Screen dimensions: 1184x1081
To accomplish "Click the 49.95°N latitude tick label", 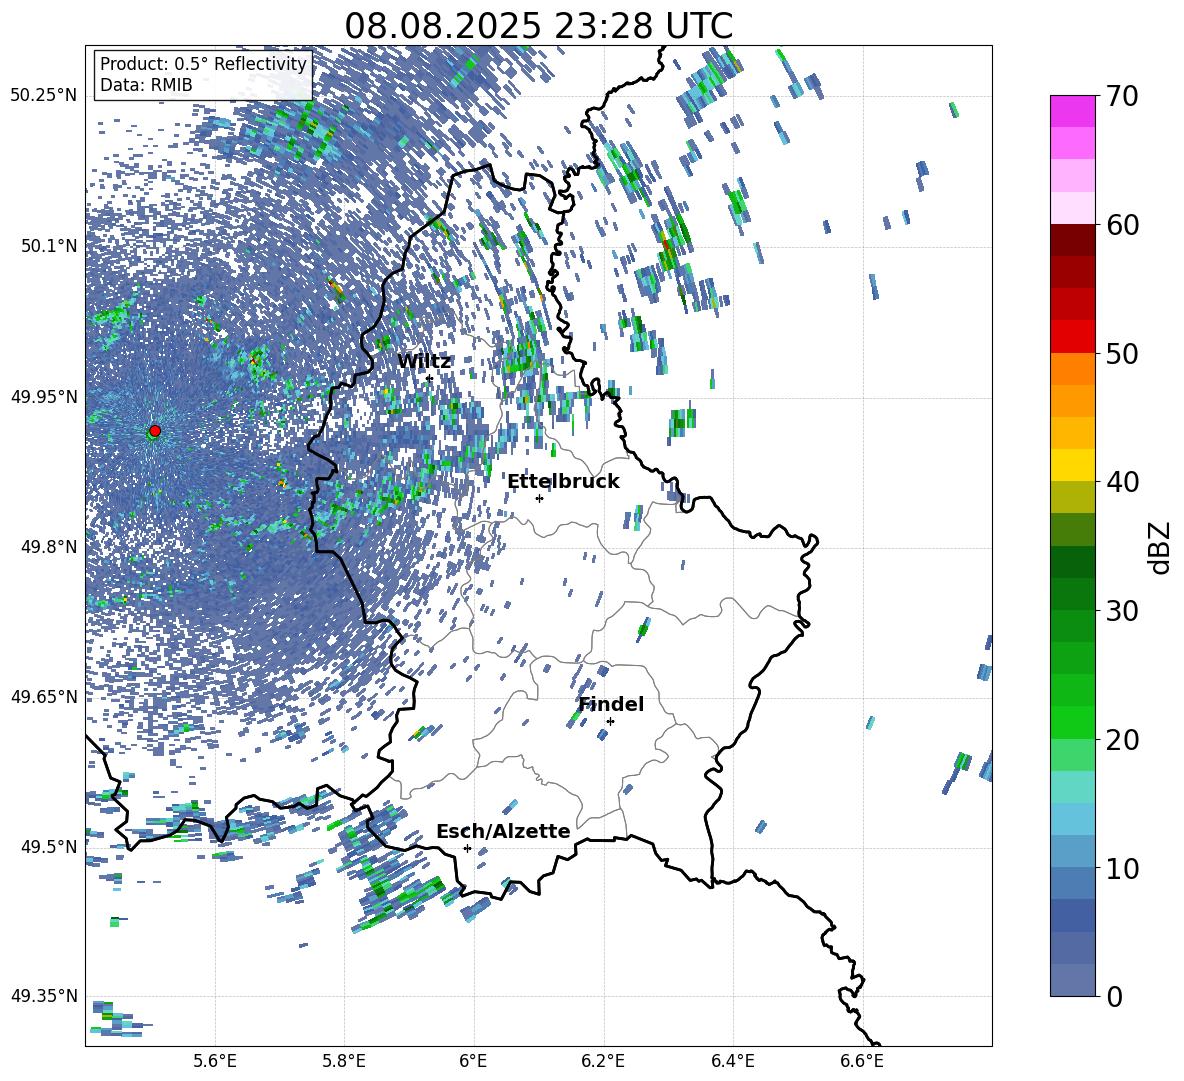I will pyautogui.click(x=44, y=396).
